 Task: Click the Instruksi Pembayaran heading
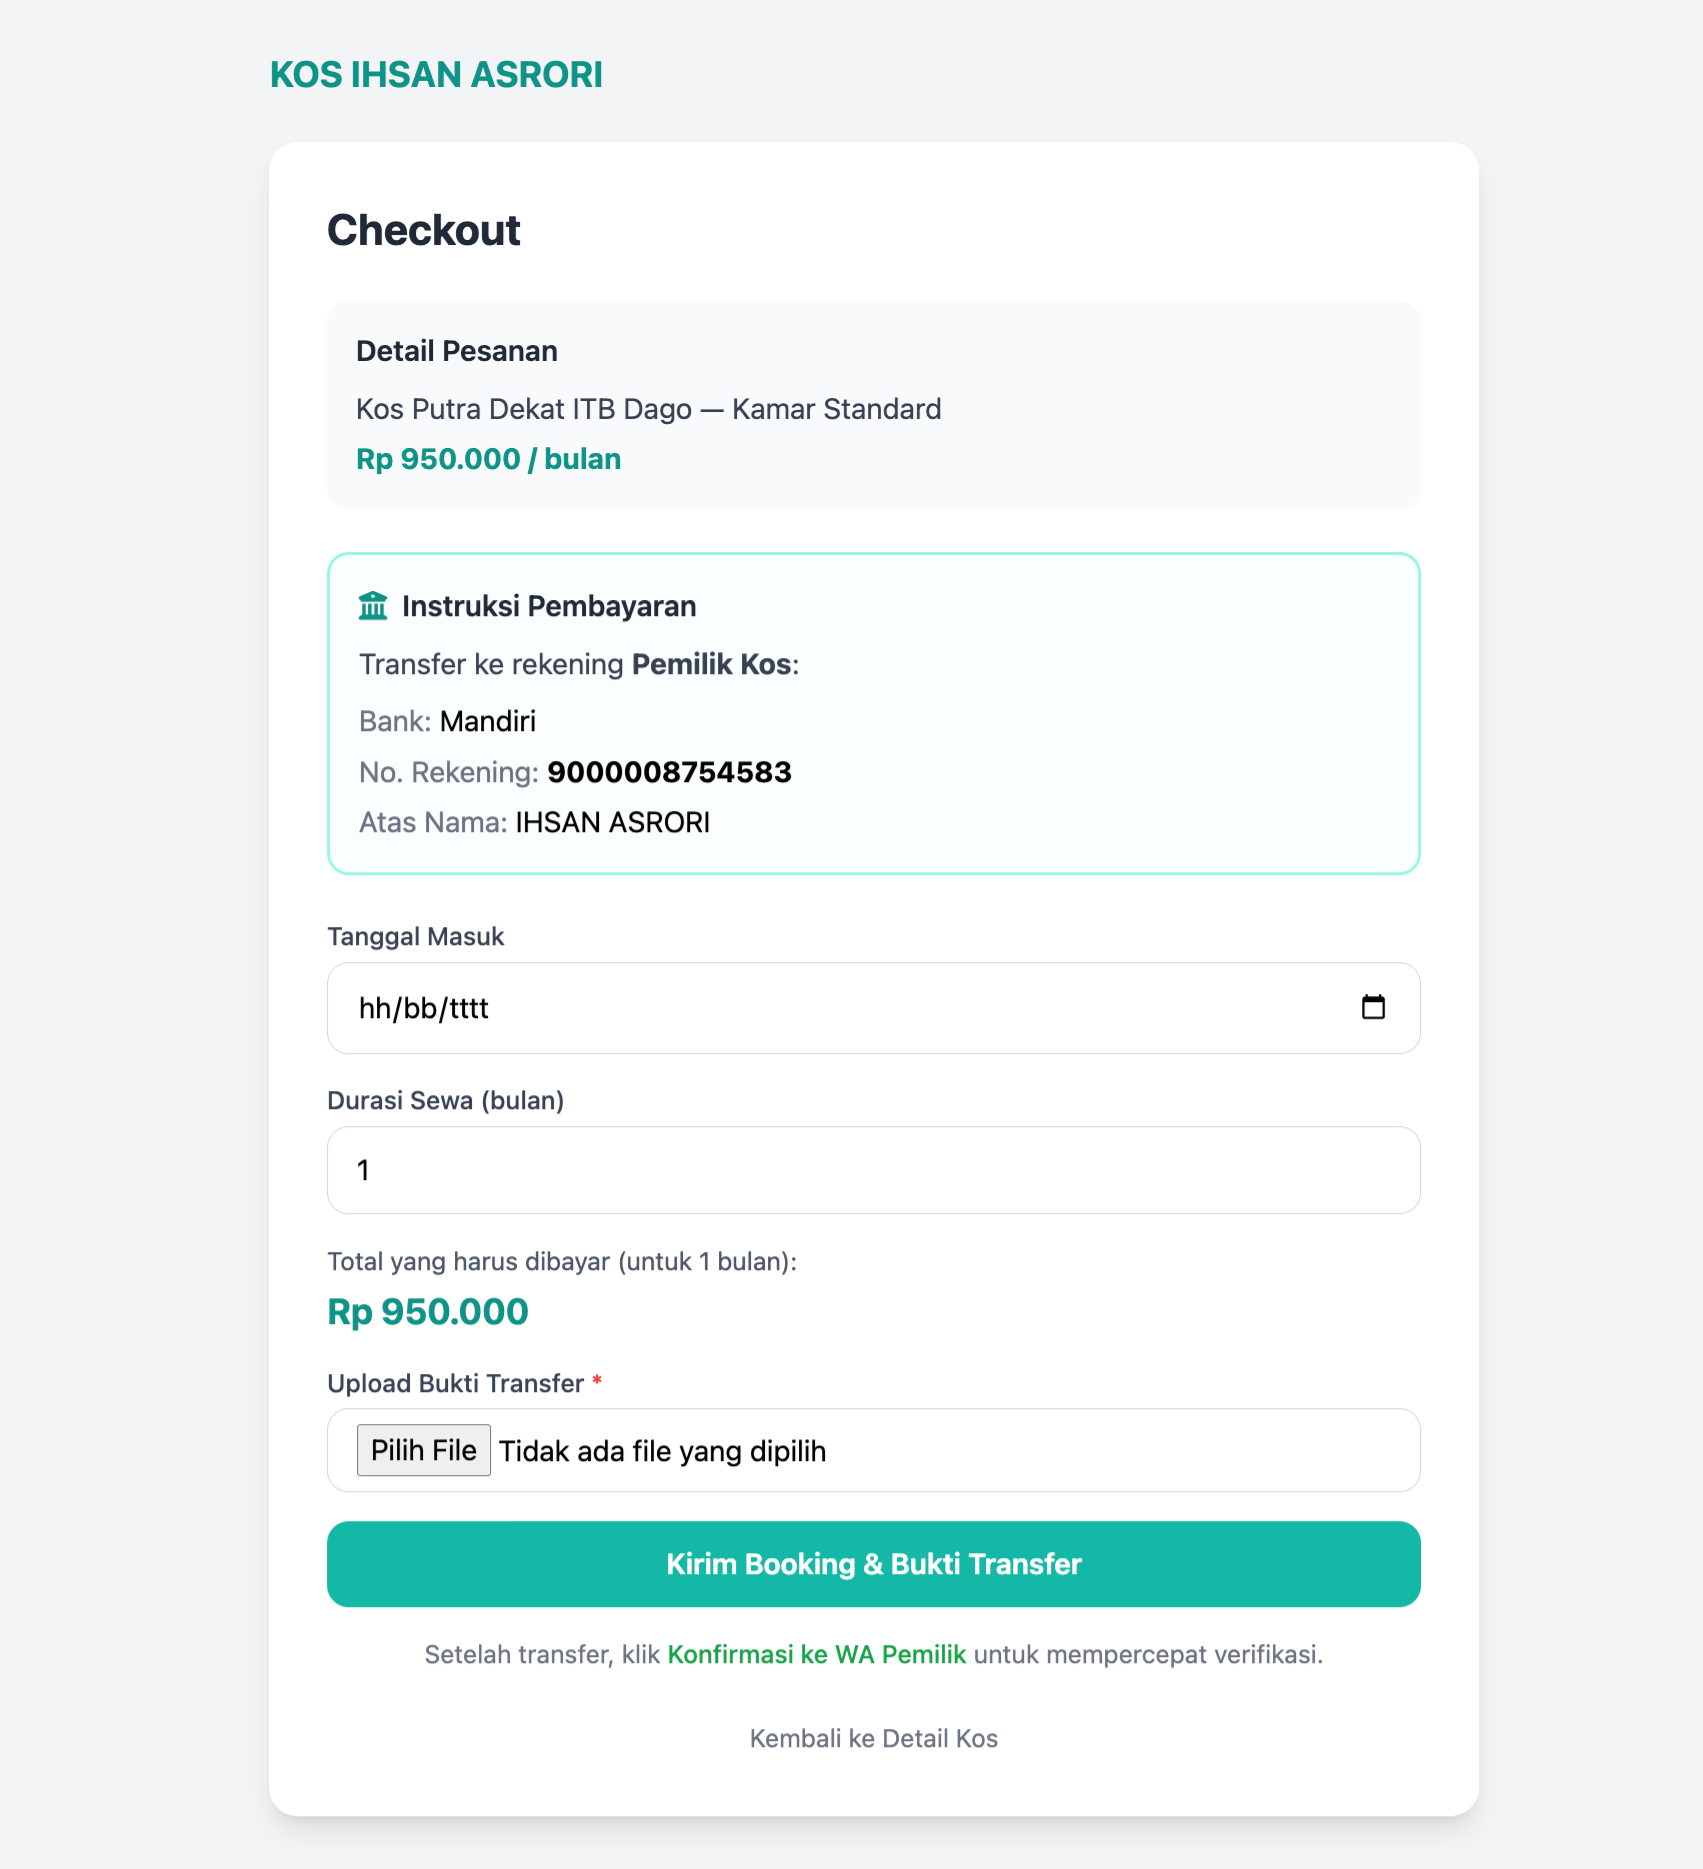tap(549, 606)
